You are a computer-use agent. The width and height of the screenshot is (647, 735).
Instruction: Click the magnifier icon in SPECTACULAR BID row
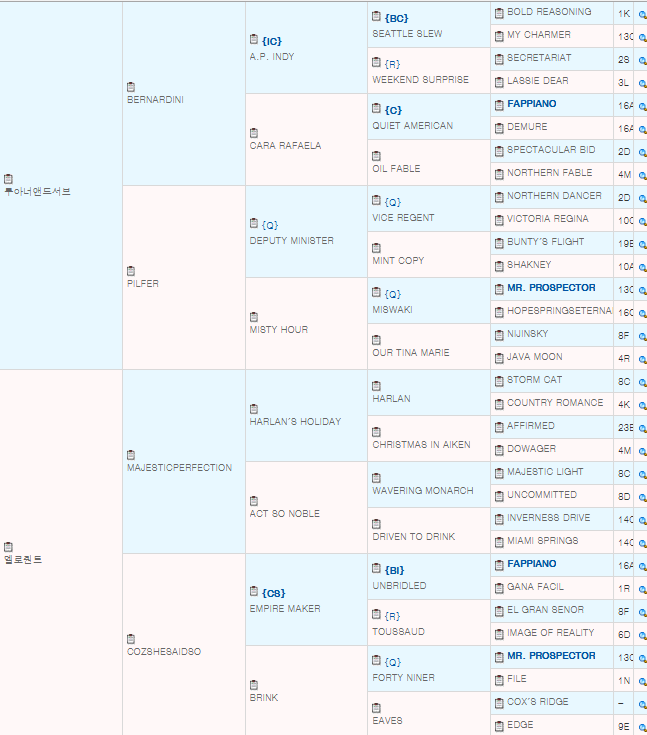pyautogui.click(x=642, y=152)
